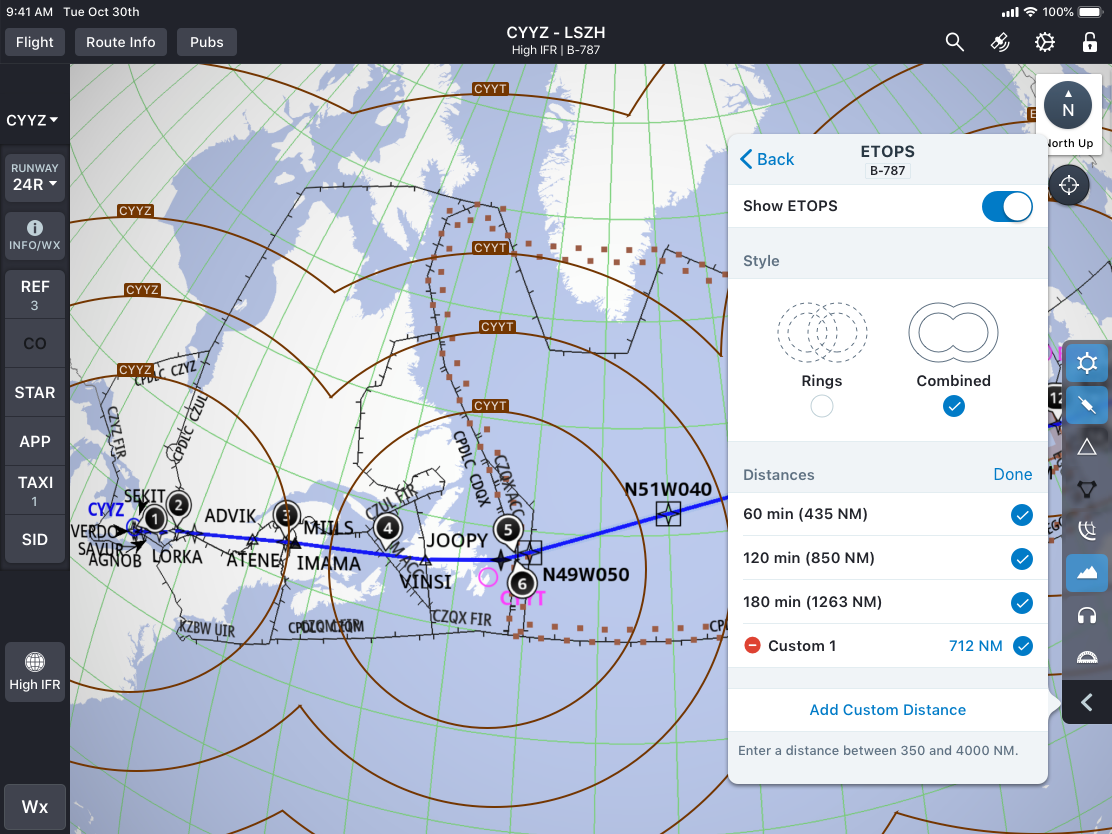Select the protractor measure icon
Viewport: 1112px width, 834px height.
click(1086, 657)
